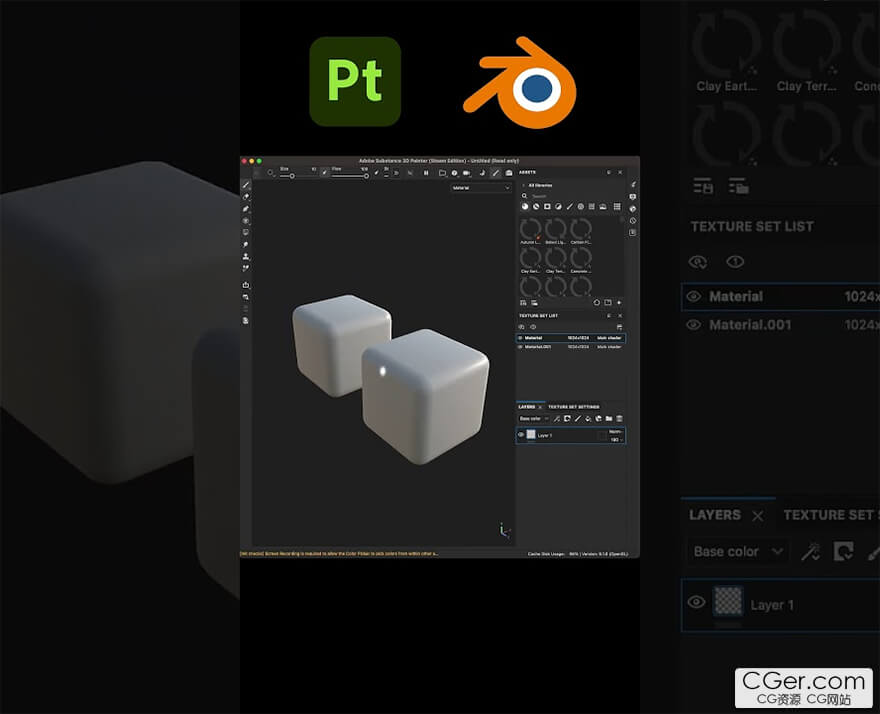Close the LAYERS tab with x

540,408
